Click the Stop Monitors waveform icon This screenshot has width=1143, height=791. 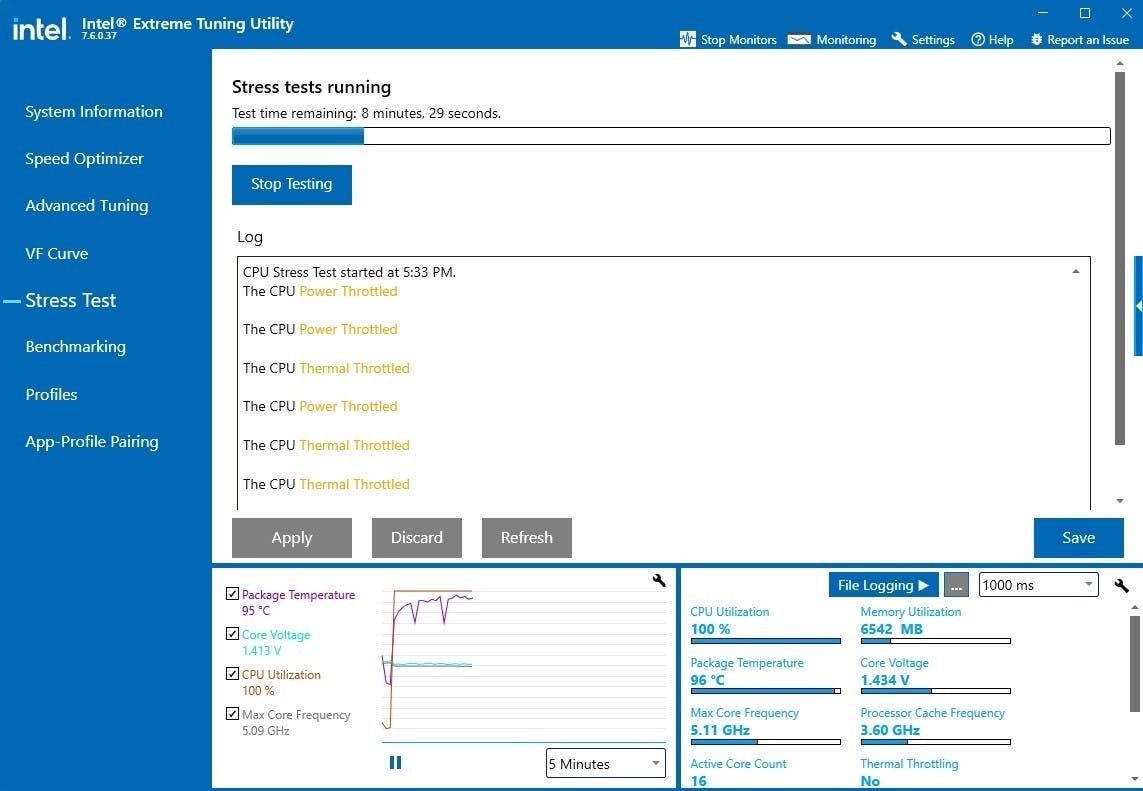tap(687, 39)
